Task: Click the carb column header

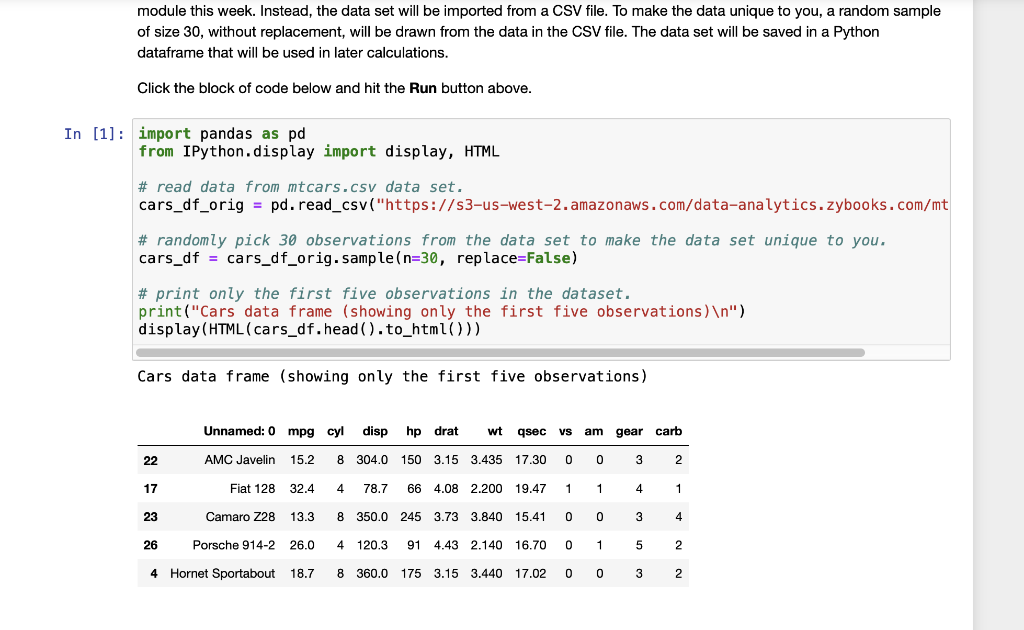Action: (x=668, y=431)
